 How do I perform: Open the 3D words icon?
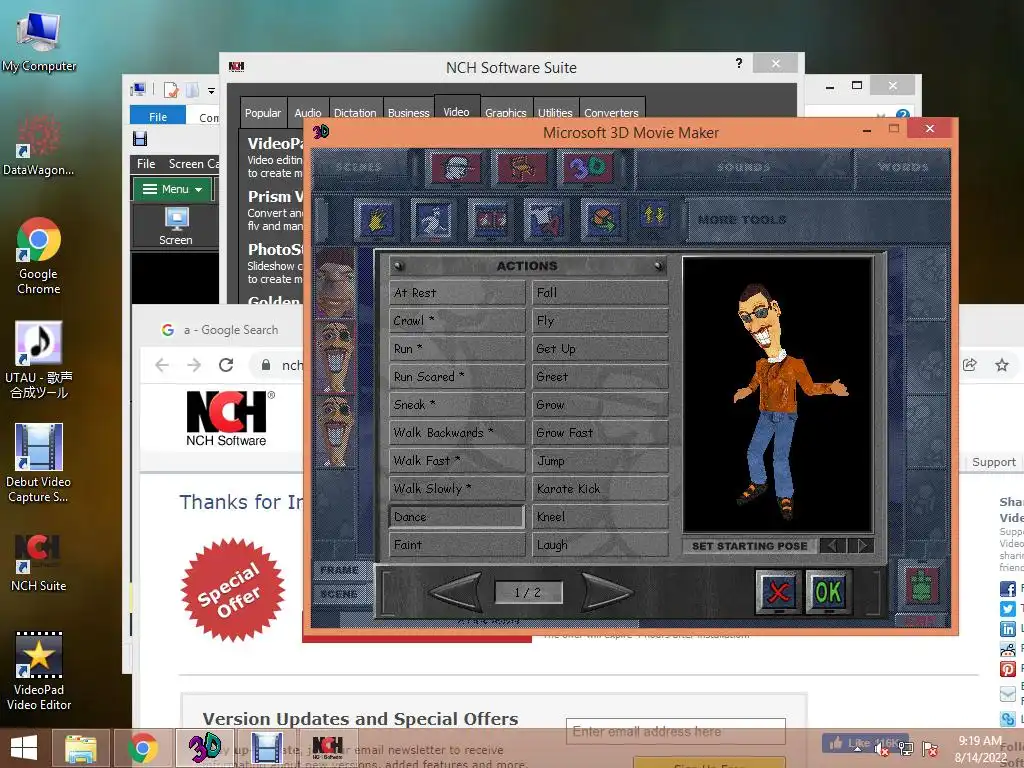pos(589,168)
